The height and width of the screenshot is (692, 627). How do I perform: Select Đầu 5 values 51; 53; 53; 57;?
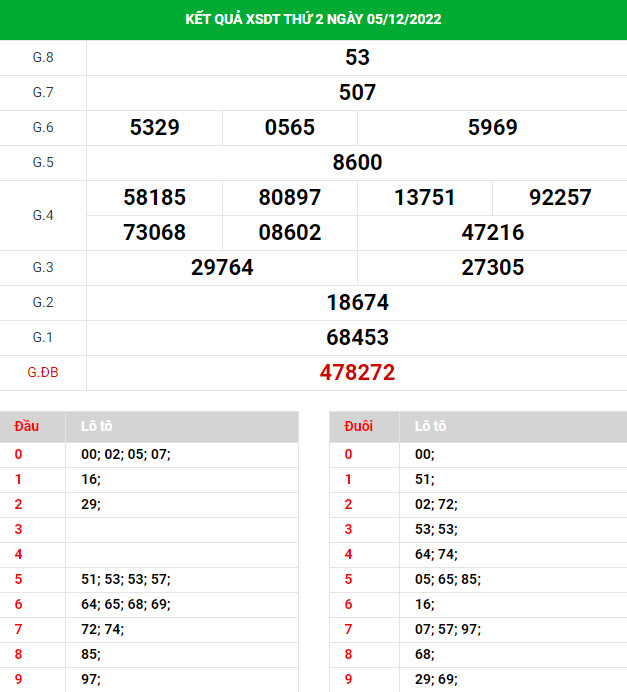pos(126,579)
